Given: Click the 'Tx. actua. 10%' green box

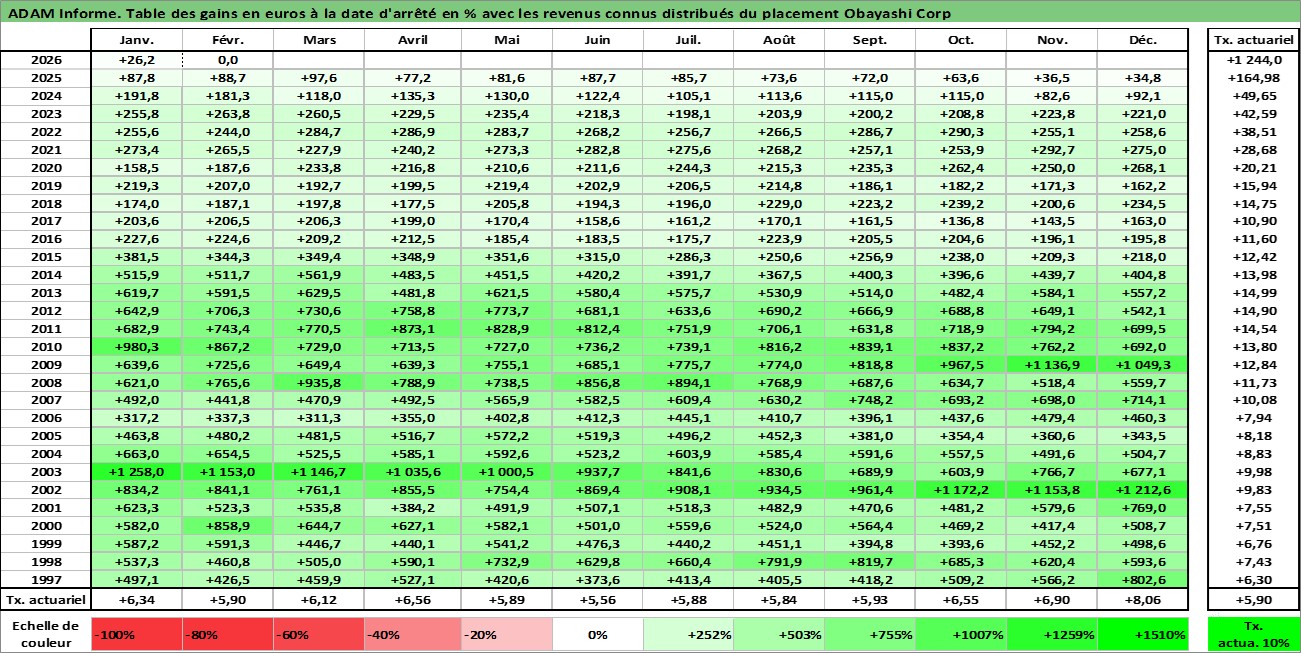Looking at the screenshot, I should [1253, 634].
